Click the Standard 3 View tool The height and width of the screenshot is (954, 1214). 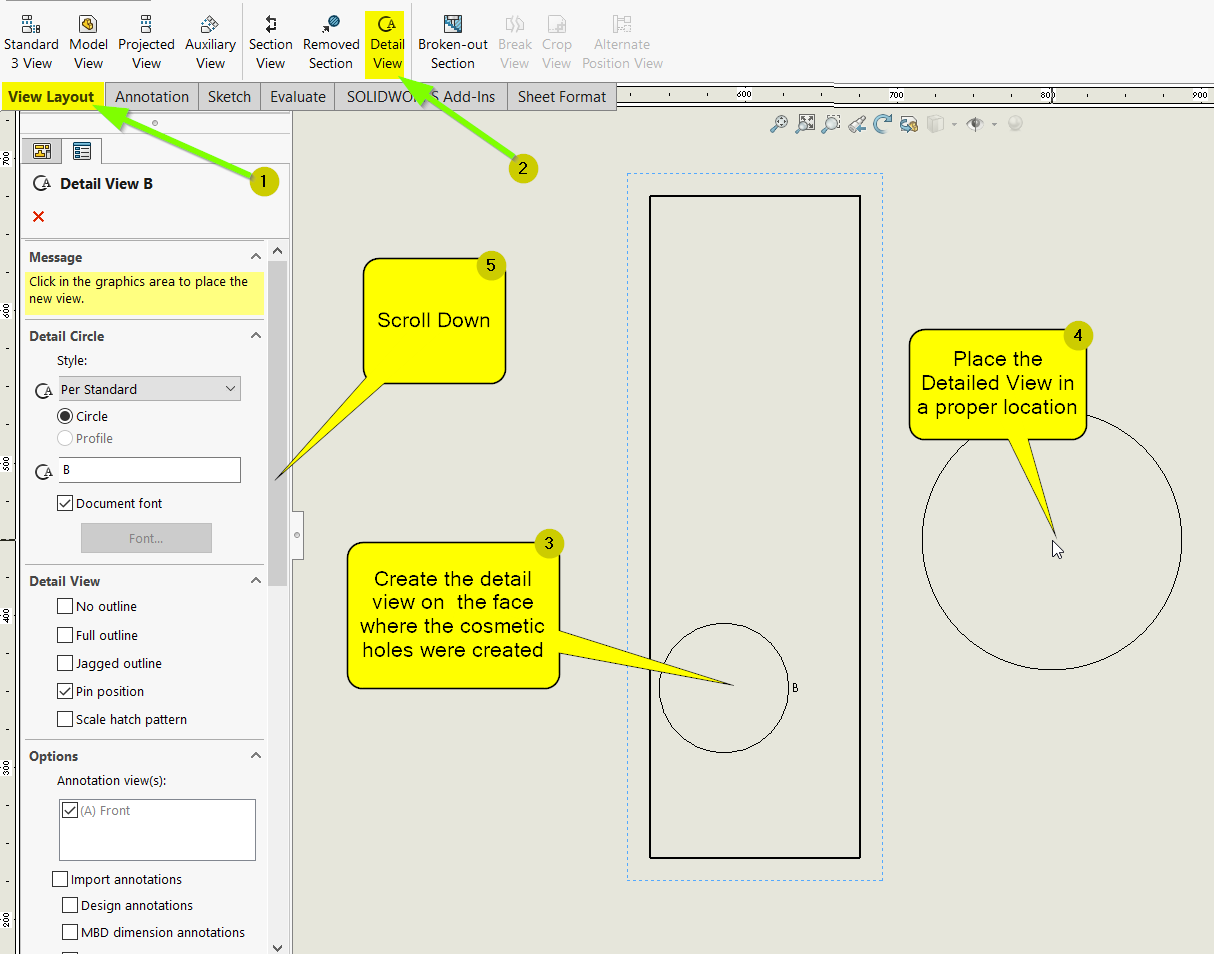point(31,42)
